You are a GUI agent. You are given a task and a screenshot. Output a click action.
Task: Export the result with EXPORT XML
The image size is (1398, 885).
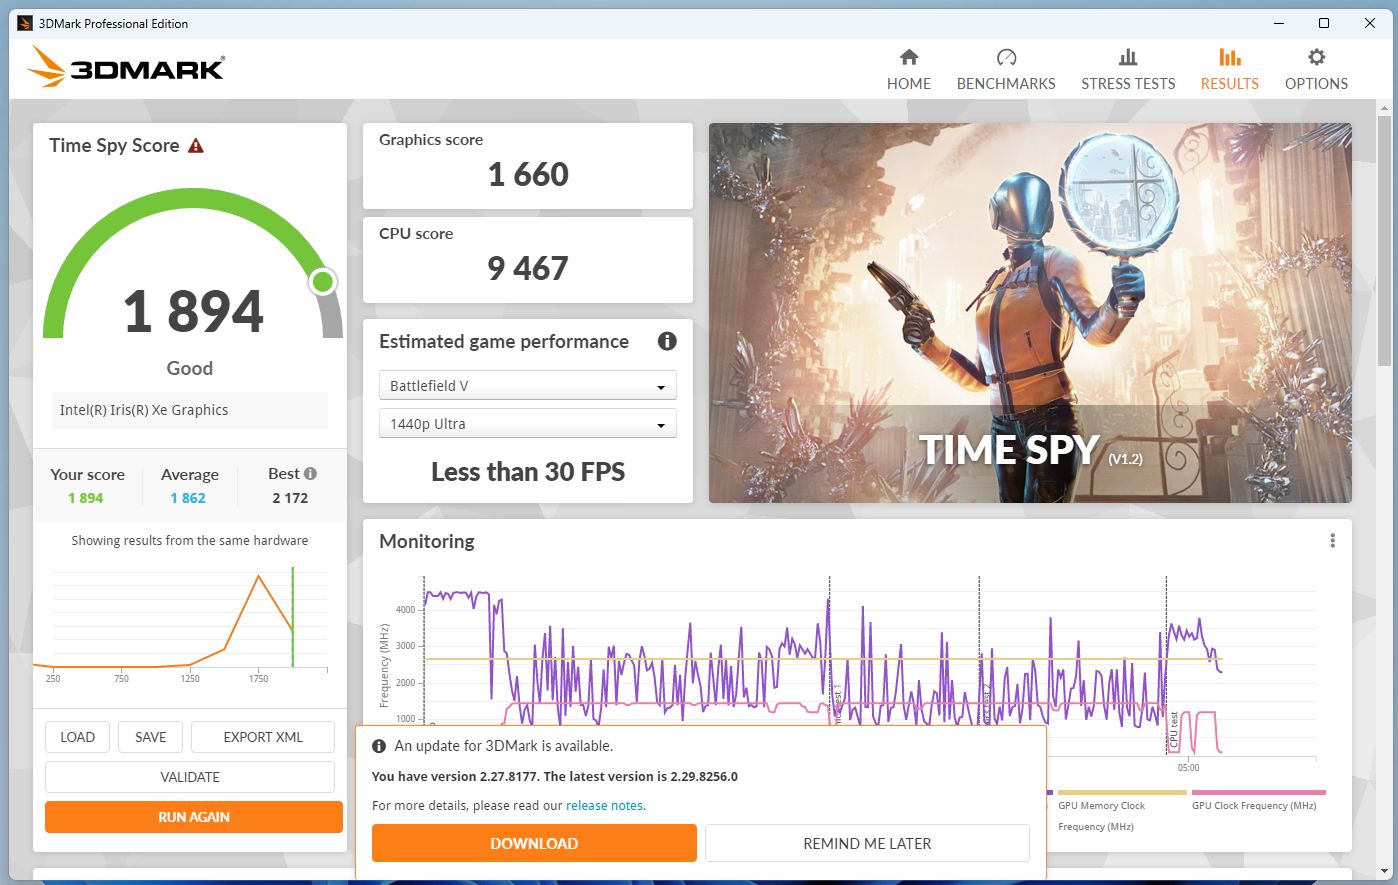[x=263, y=737]
